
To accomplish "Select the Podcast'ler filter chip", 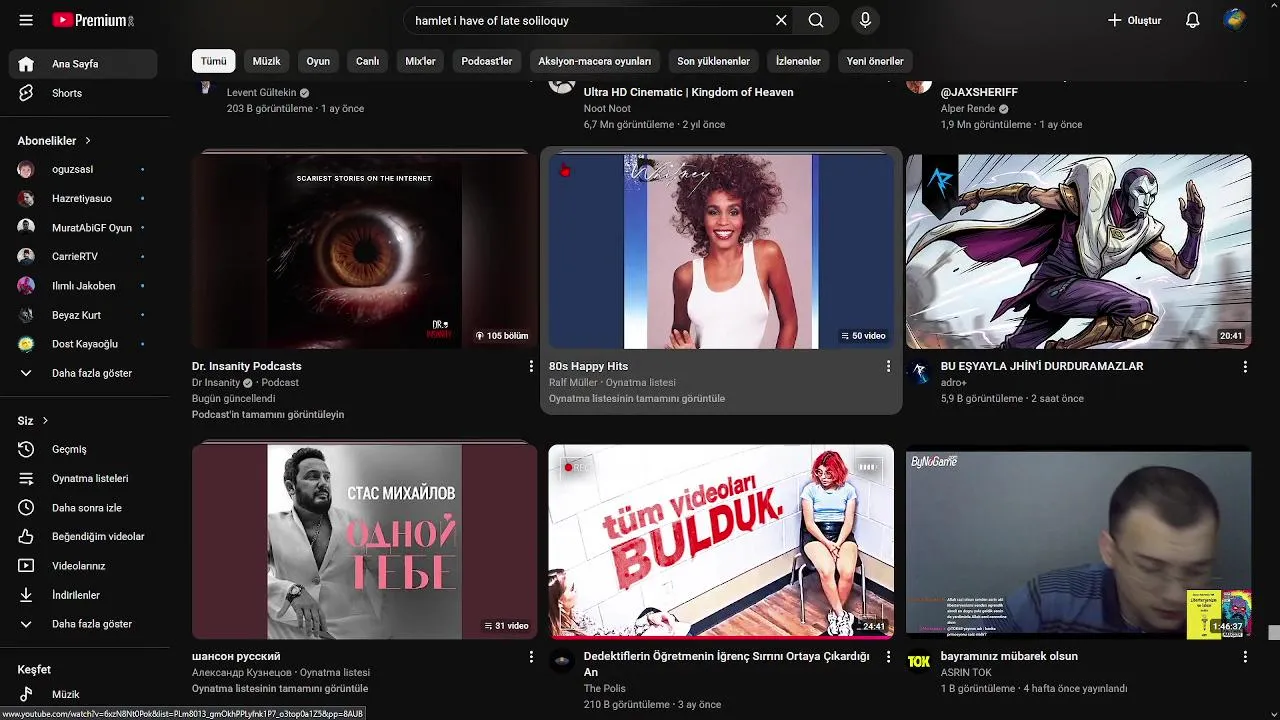I will click(487, 61).
